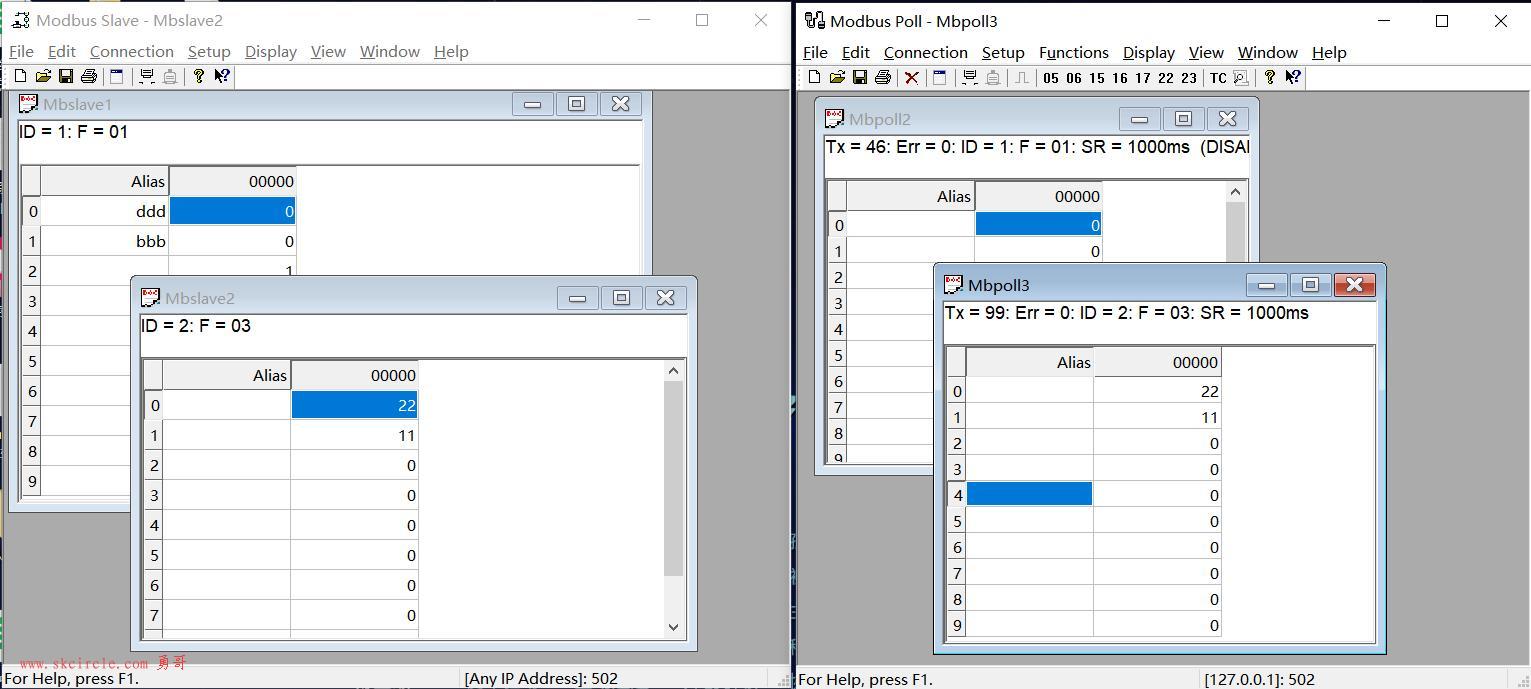Select Mbslave2 cell with value 22
This screenshot has height=689, width=1531.
pos(355,405)
